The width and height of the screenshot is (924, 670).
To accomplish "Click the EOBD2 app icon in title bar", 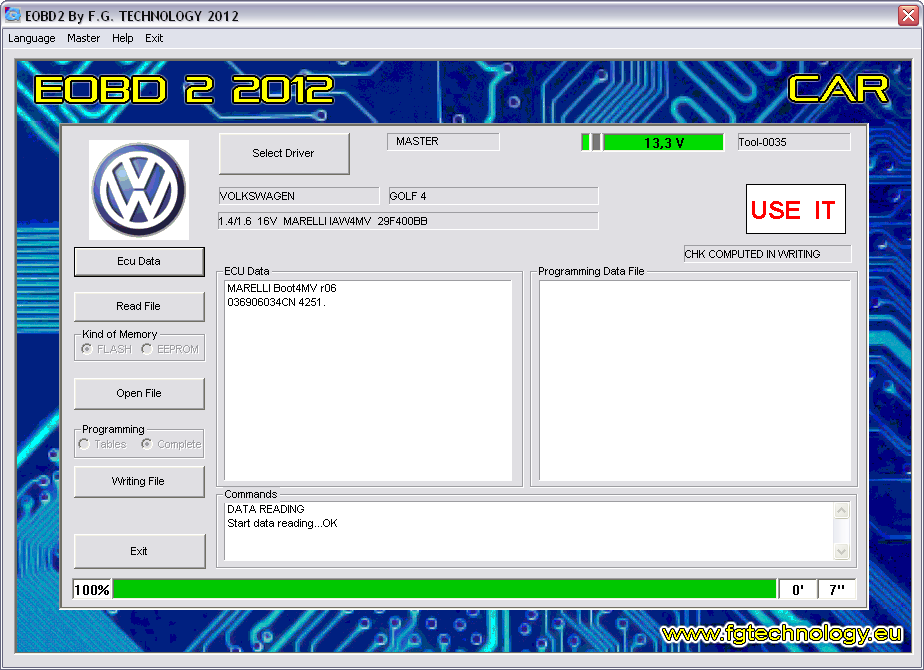I will [12, 15].
